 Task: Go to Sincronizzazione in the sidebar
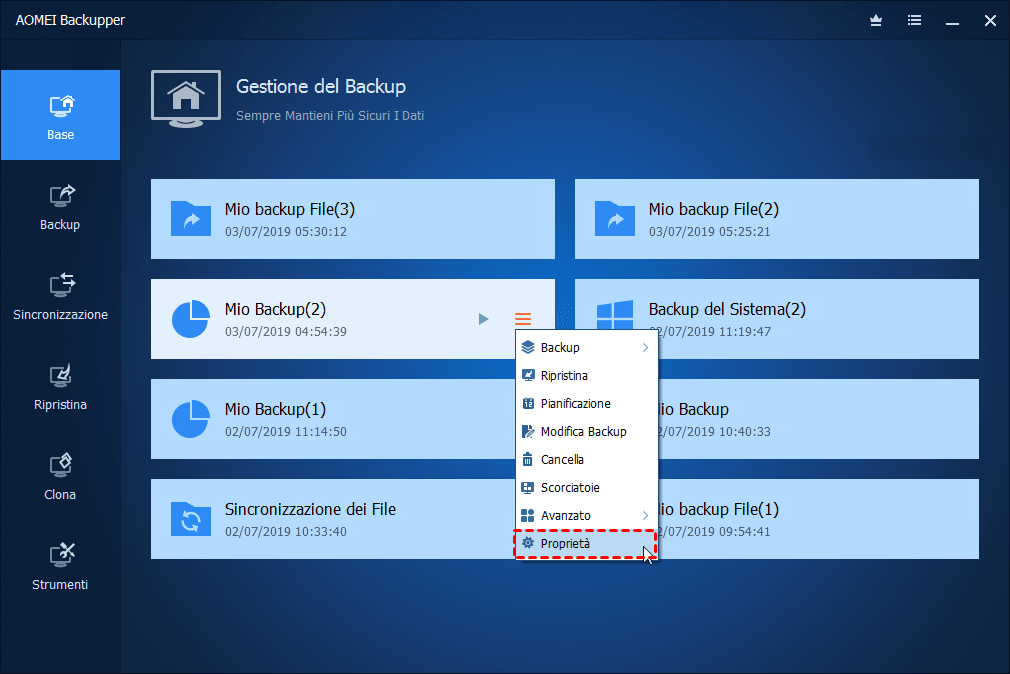(x=60, y=297)
